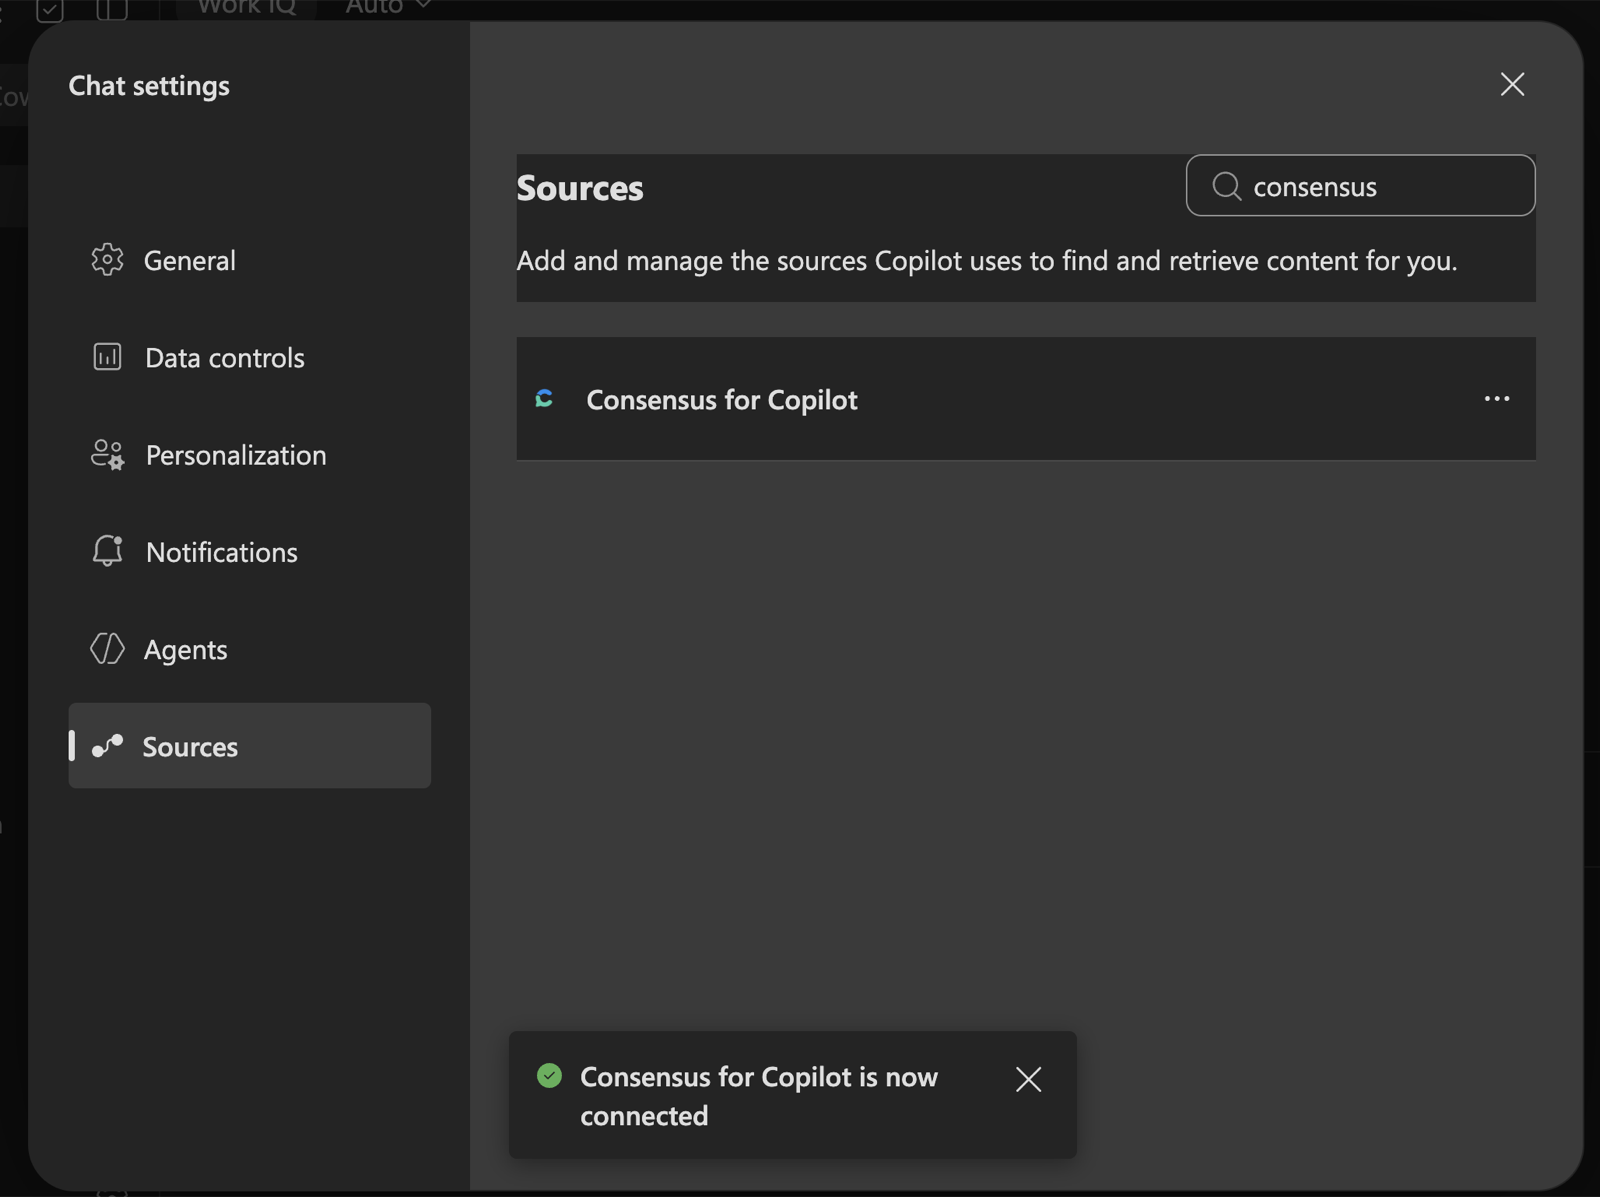This screenshot has height=1197, width=1600.
Task: Dismiss the connected notification toast
Action: [1028, 1079]
